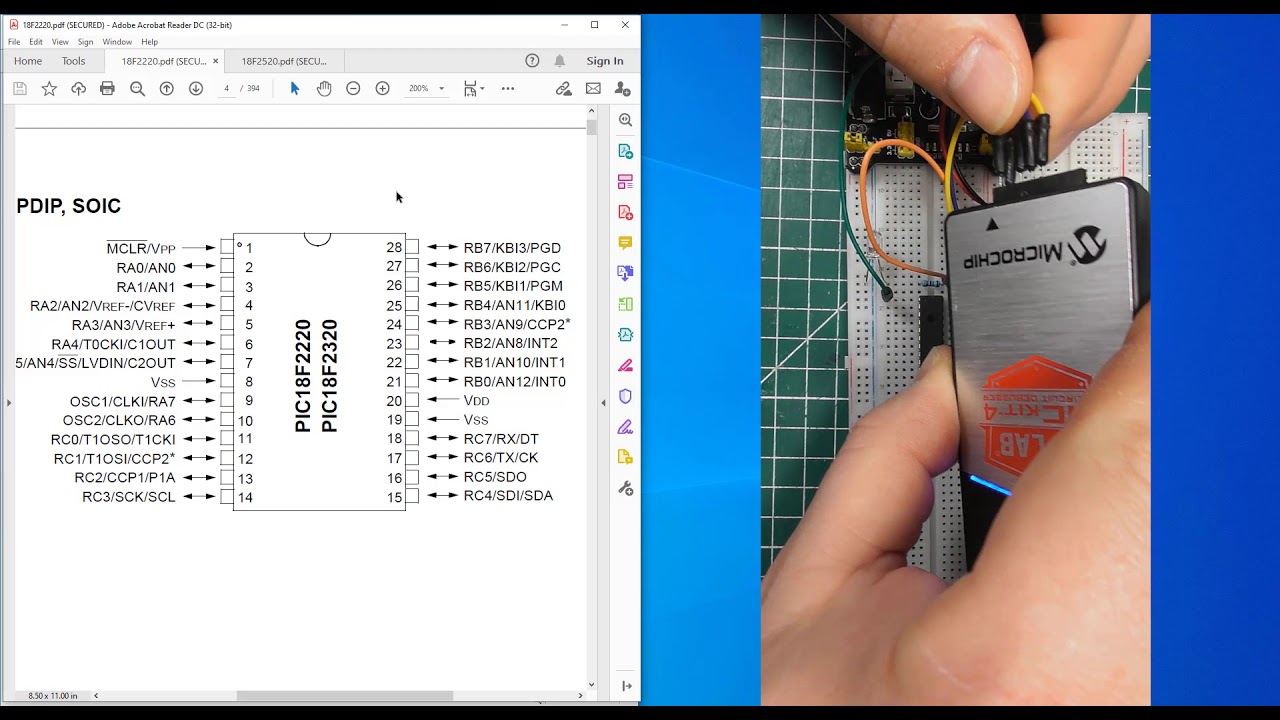Share a link to this file

pyautogui.click(x=564, y=89)
